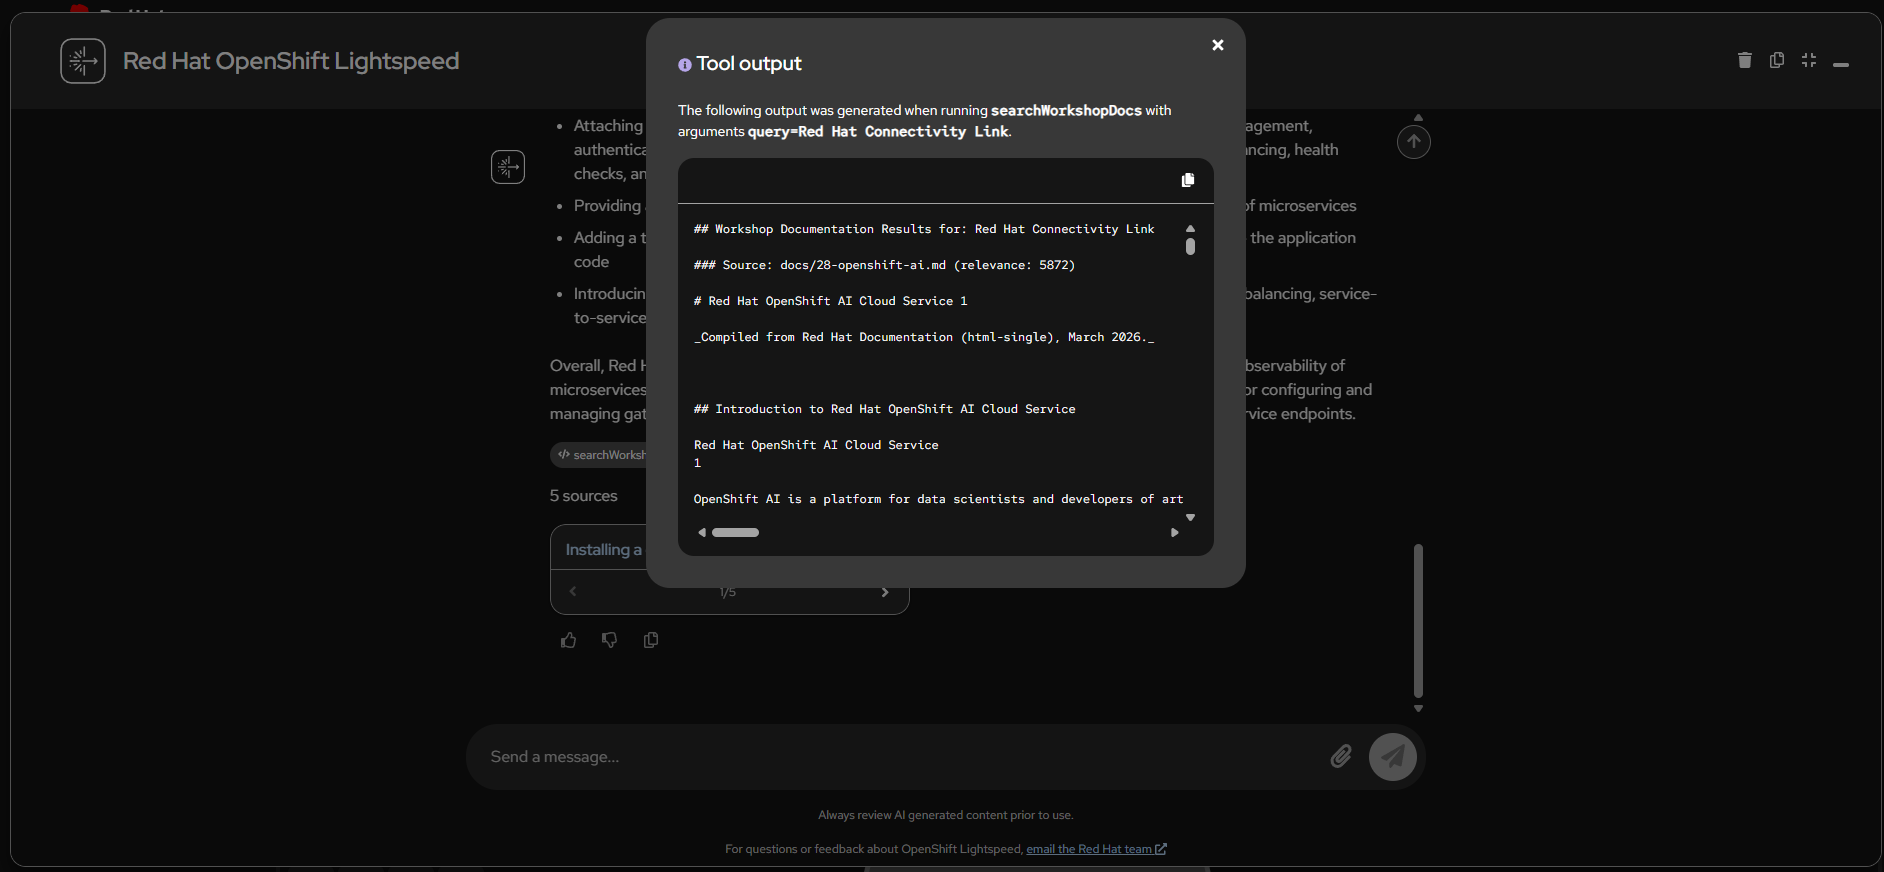
Task: Click the Always review AI generated content notice
Action: pos(945,815)
